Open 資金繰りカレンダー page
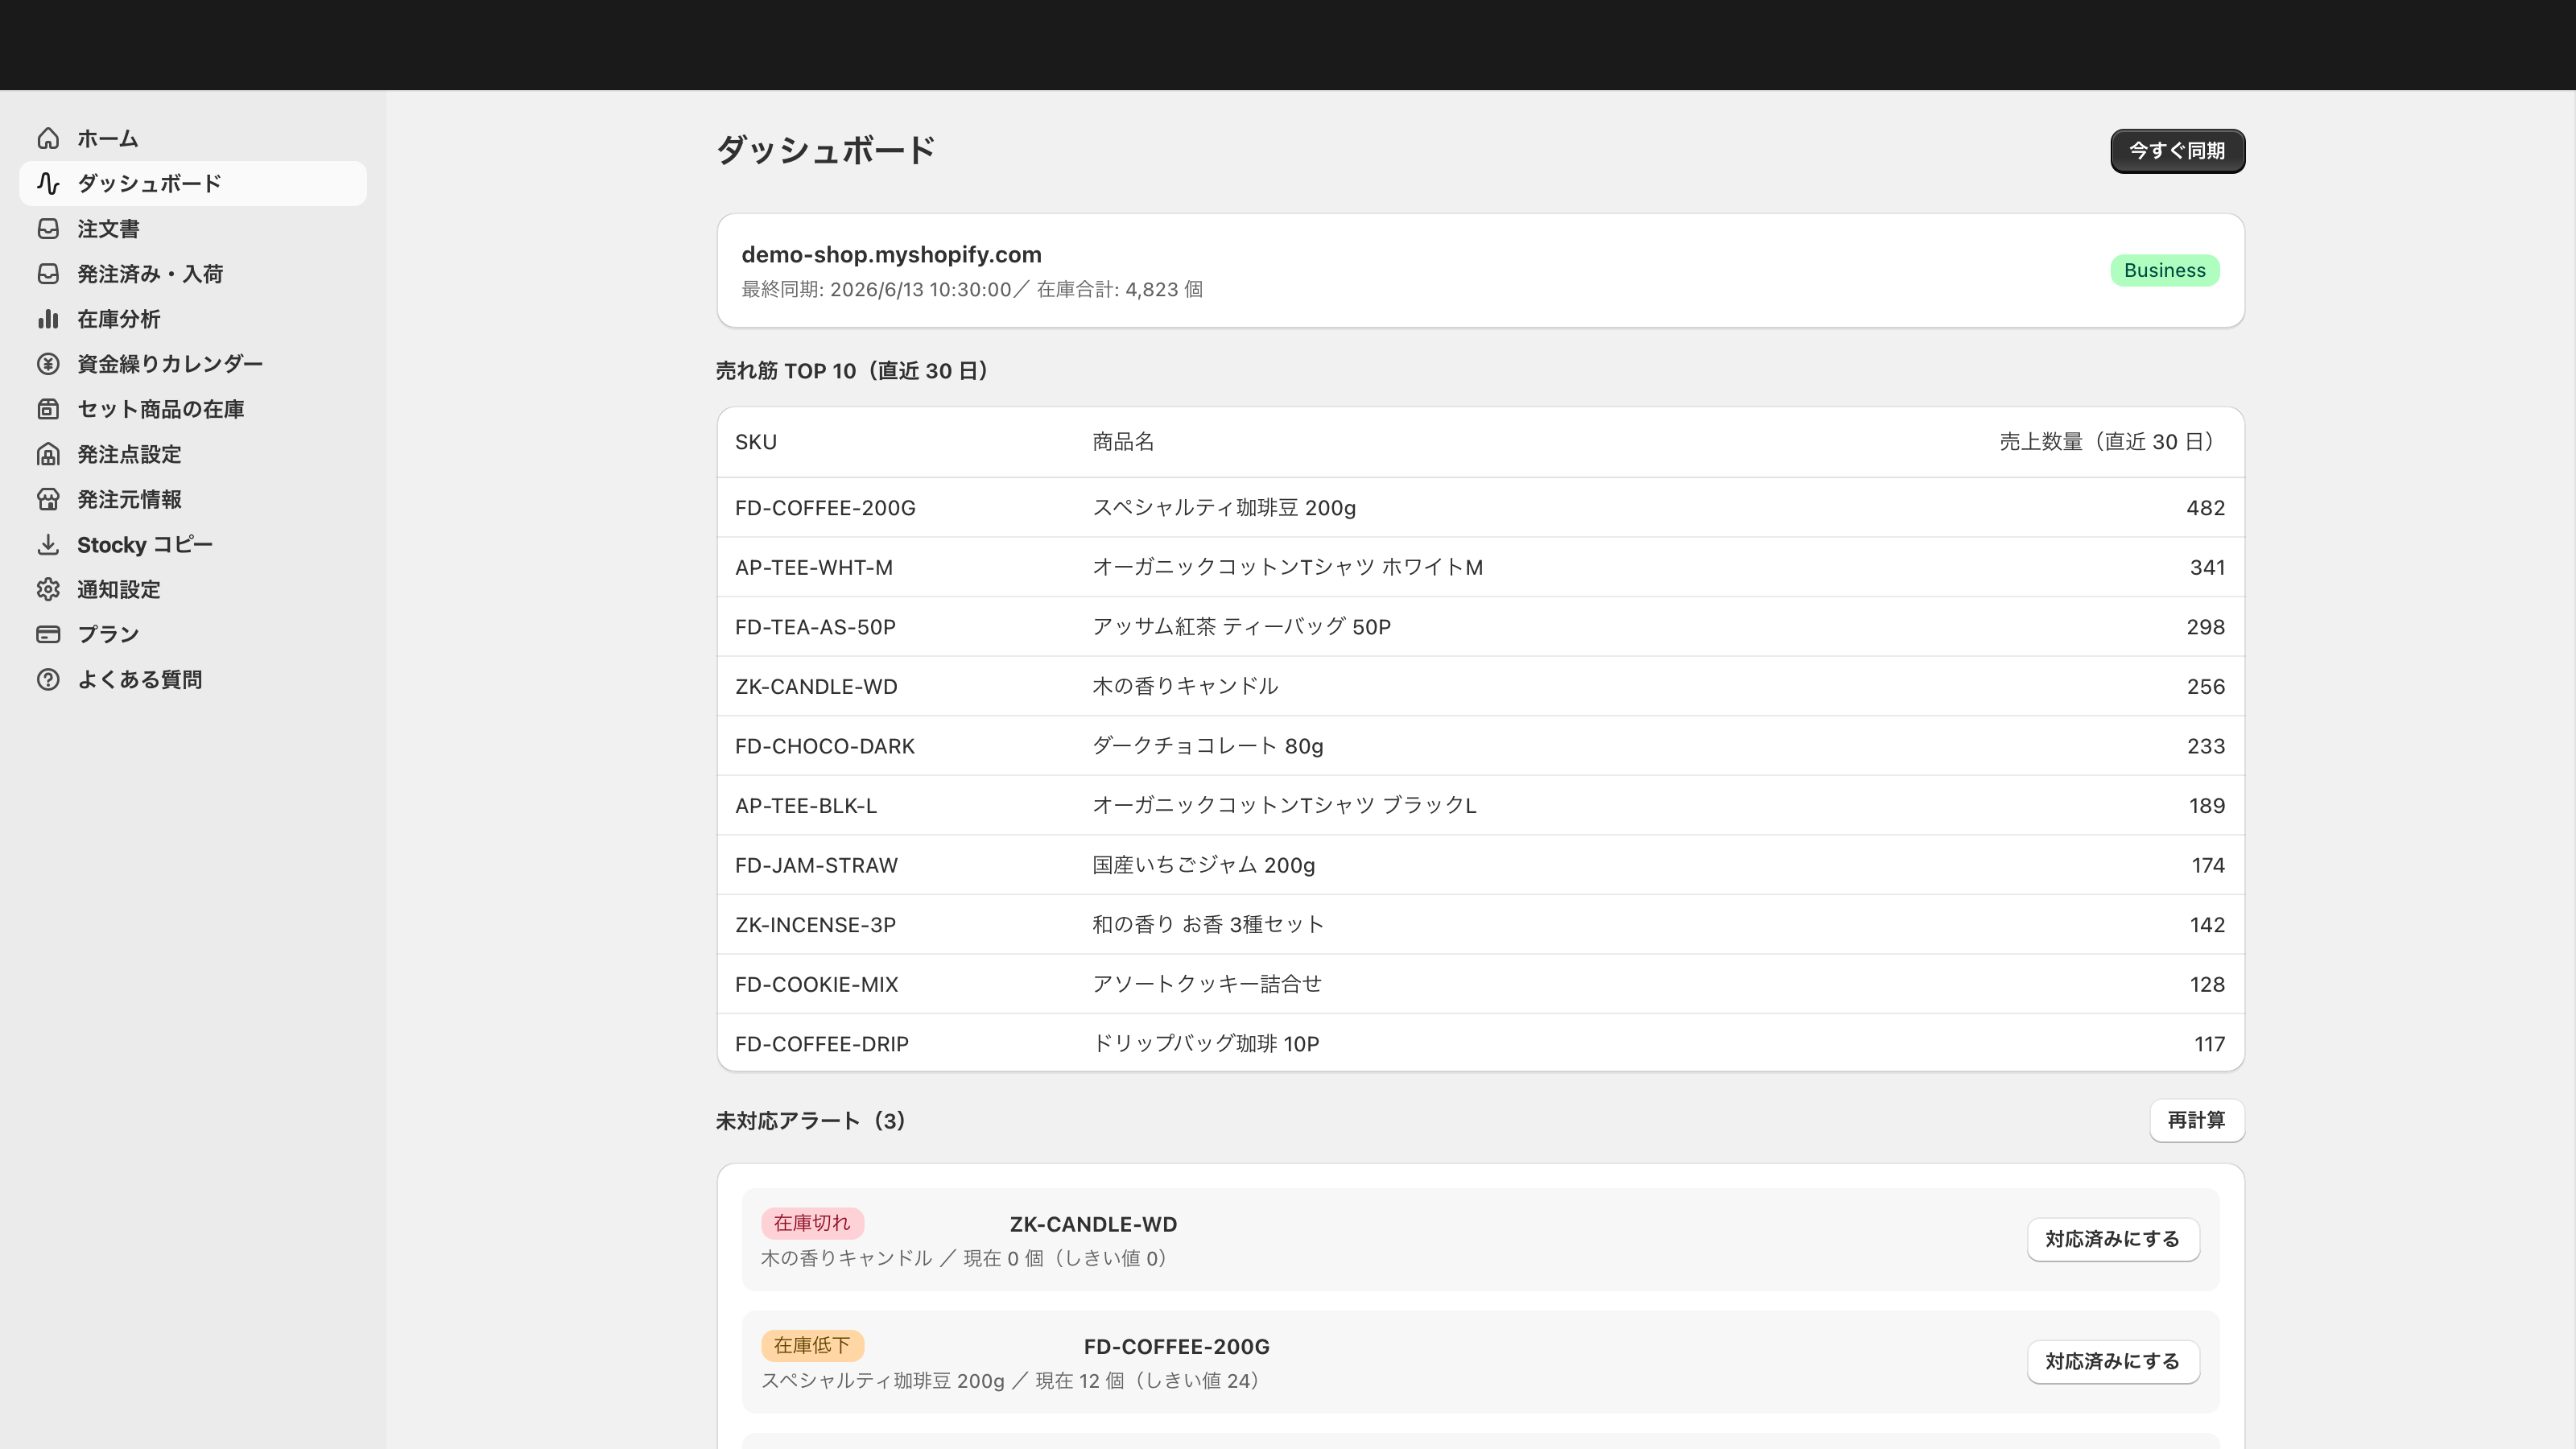 193,364
